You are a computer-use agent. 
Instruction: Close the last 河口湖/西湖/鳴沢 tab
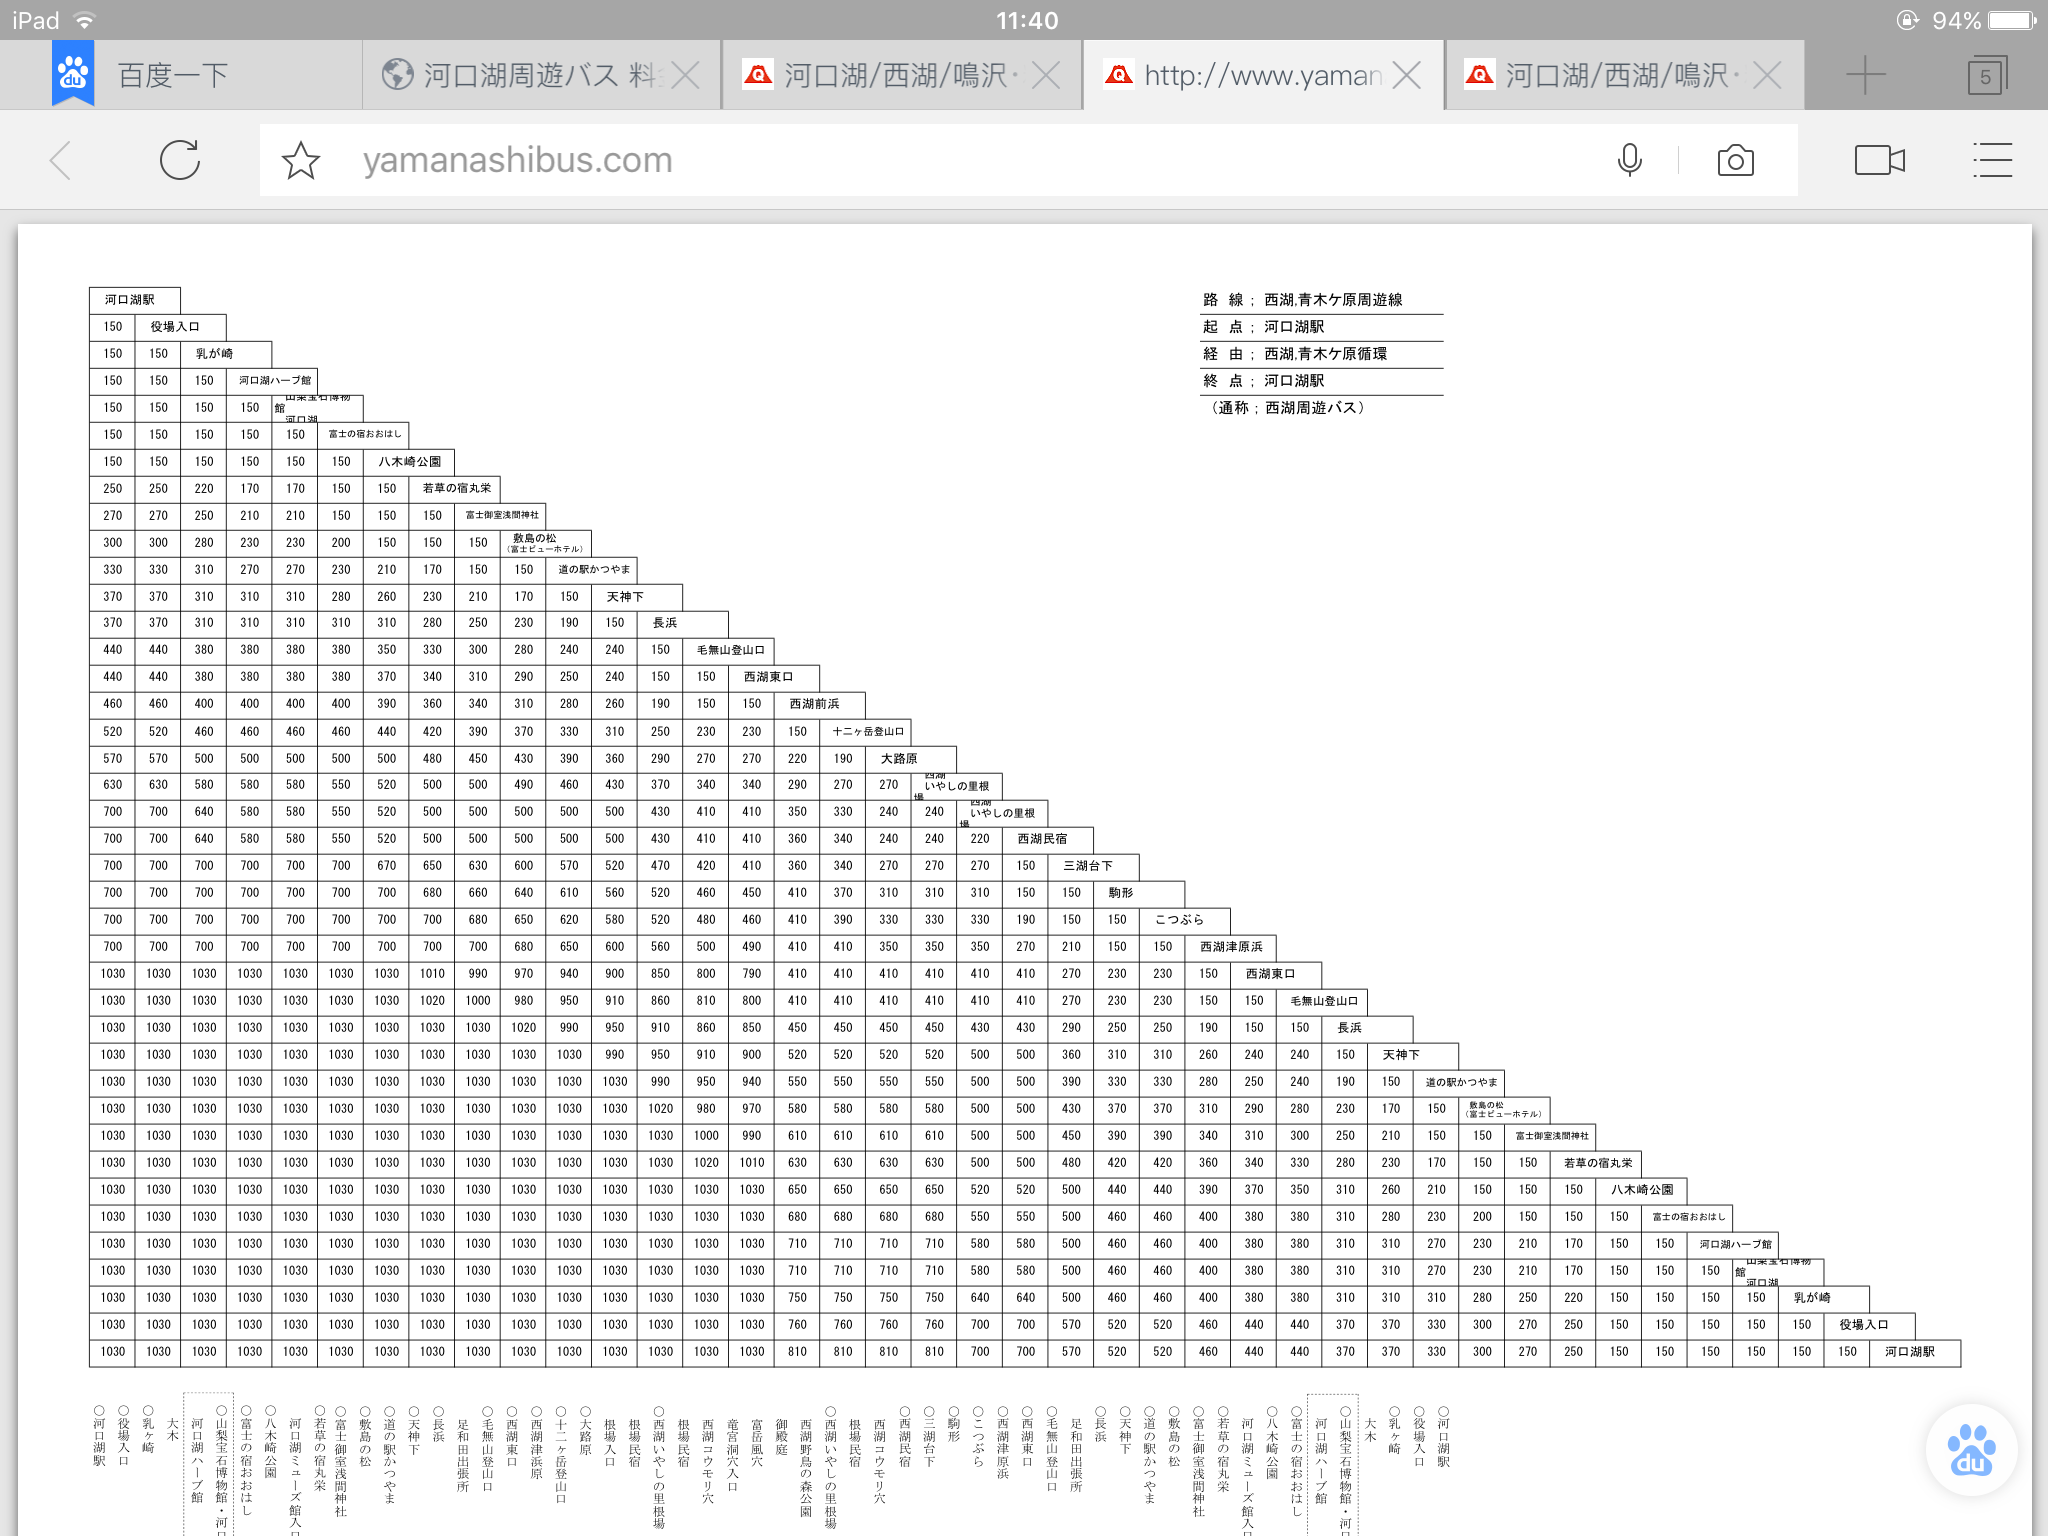click(1767, 75)
